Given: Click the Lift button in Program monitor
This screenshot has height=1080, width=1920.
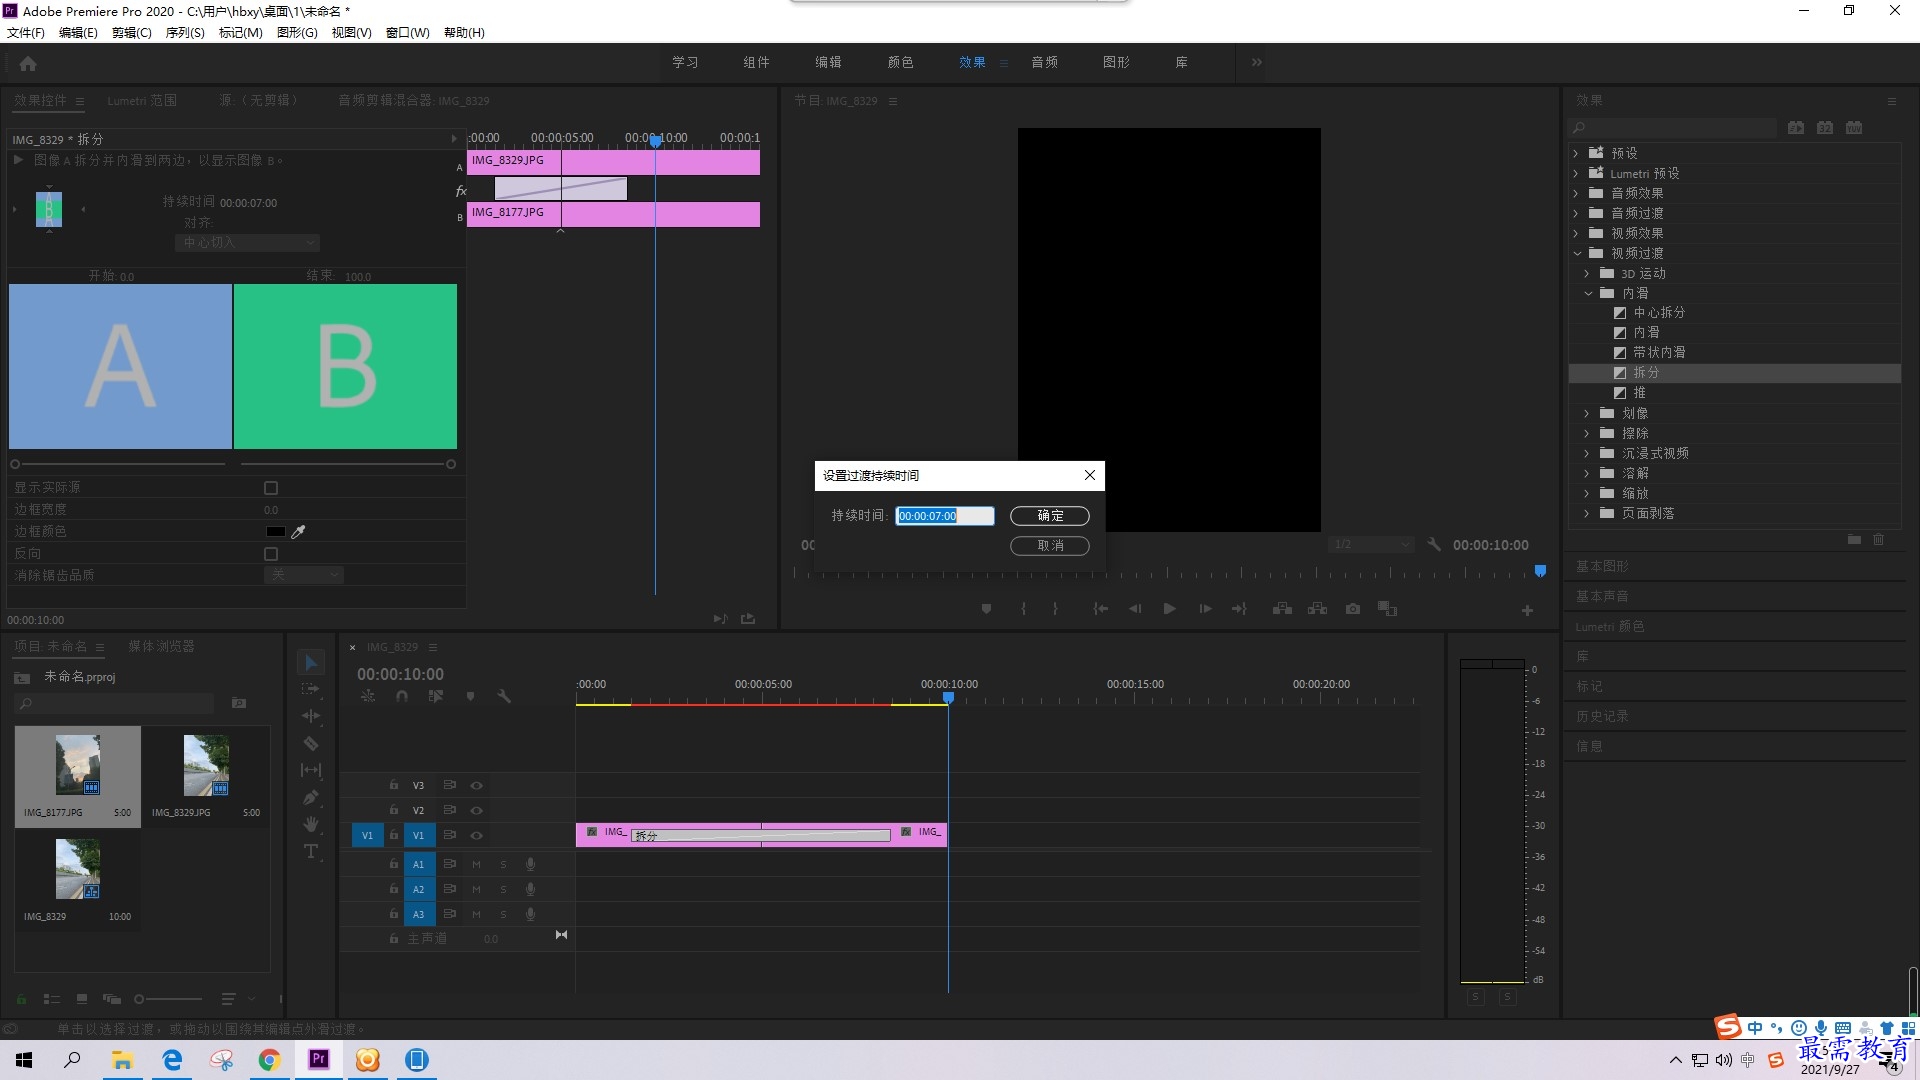Looking at the screenshot, I should [x=1282, y=609].
